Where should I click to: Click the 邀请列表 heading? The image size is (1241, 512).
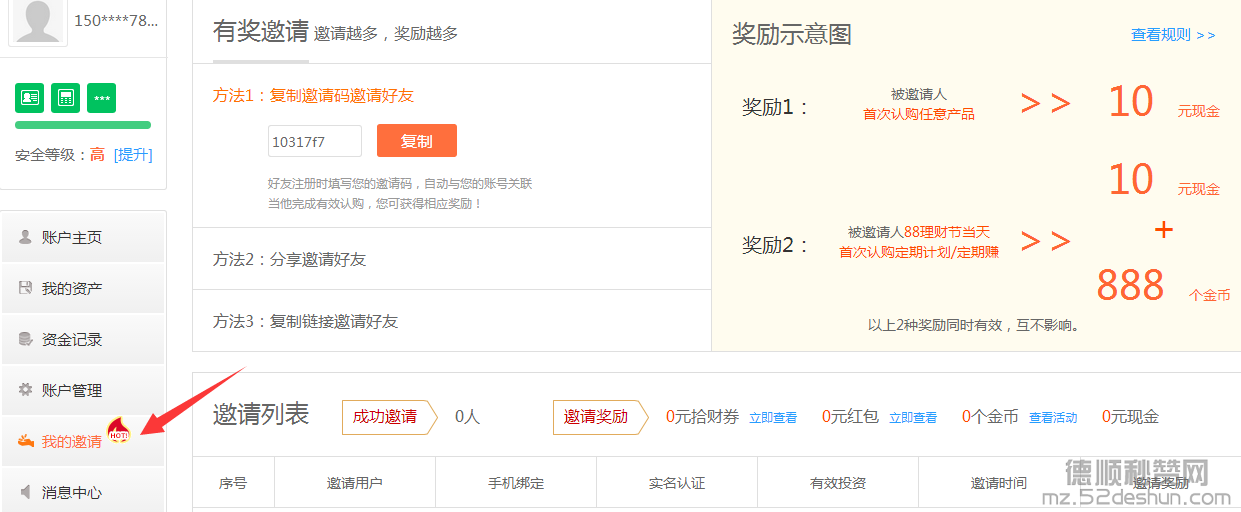pyautogui.click(x=261, y=414)
